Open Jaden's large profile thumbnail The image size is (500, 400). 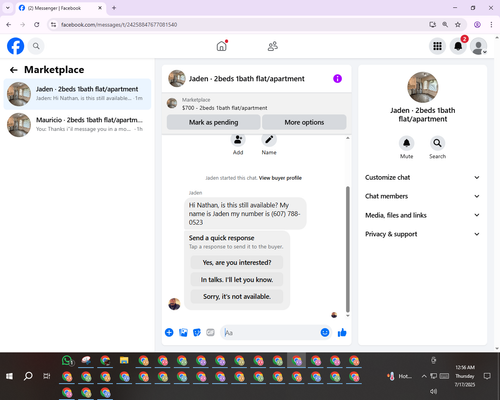423,87
